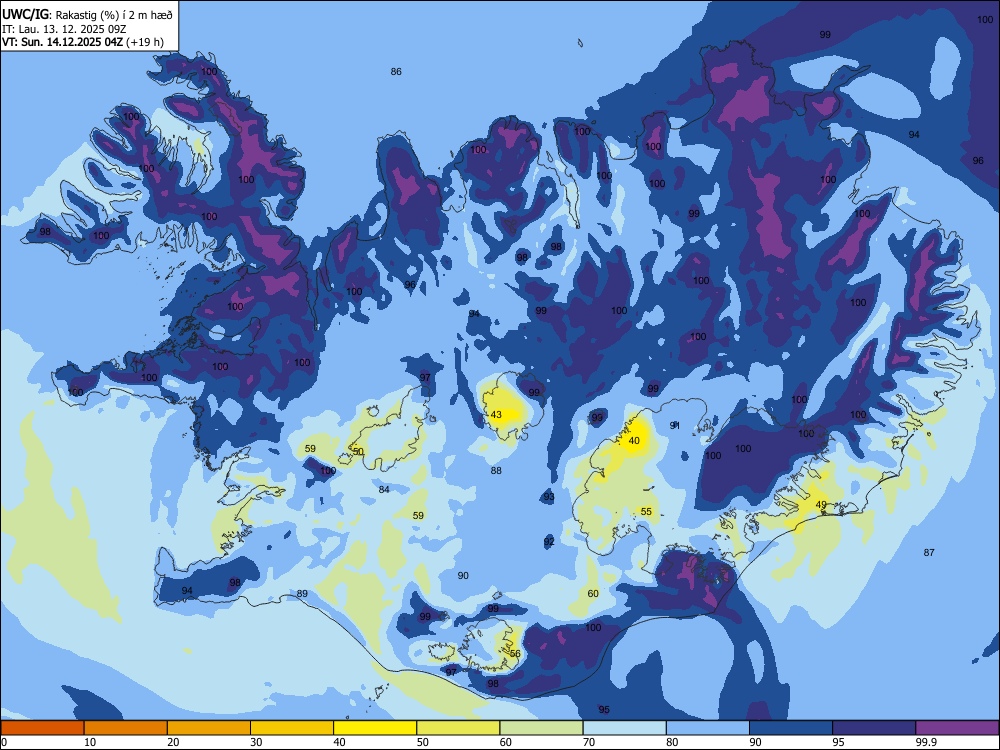Click the legend tick label 30

point(256,742)
